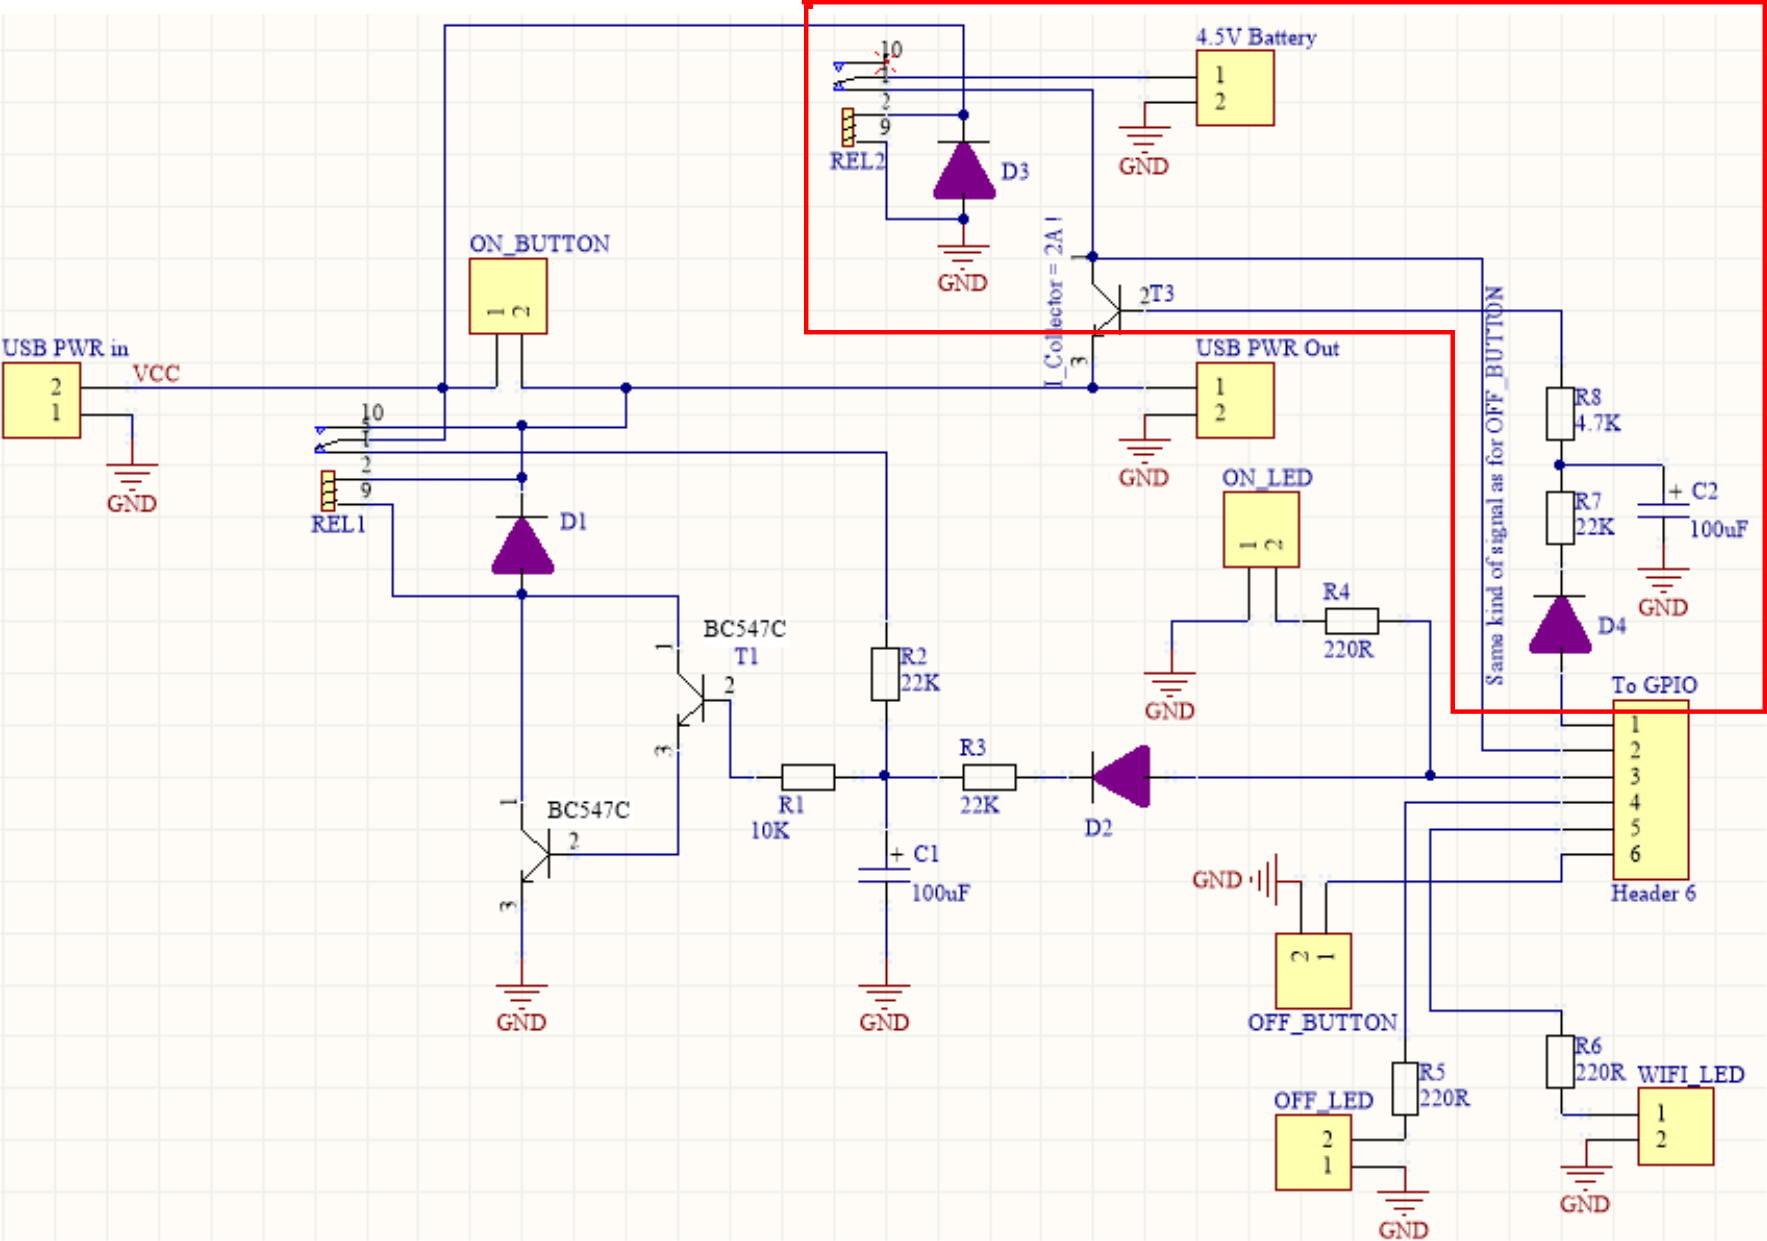The image size is (1767, 1241).
Task: Select the VCC net label
Action: click(156, 374)
